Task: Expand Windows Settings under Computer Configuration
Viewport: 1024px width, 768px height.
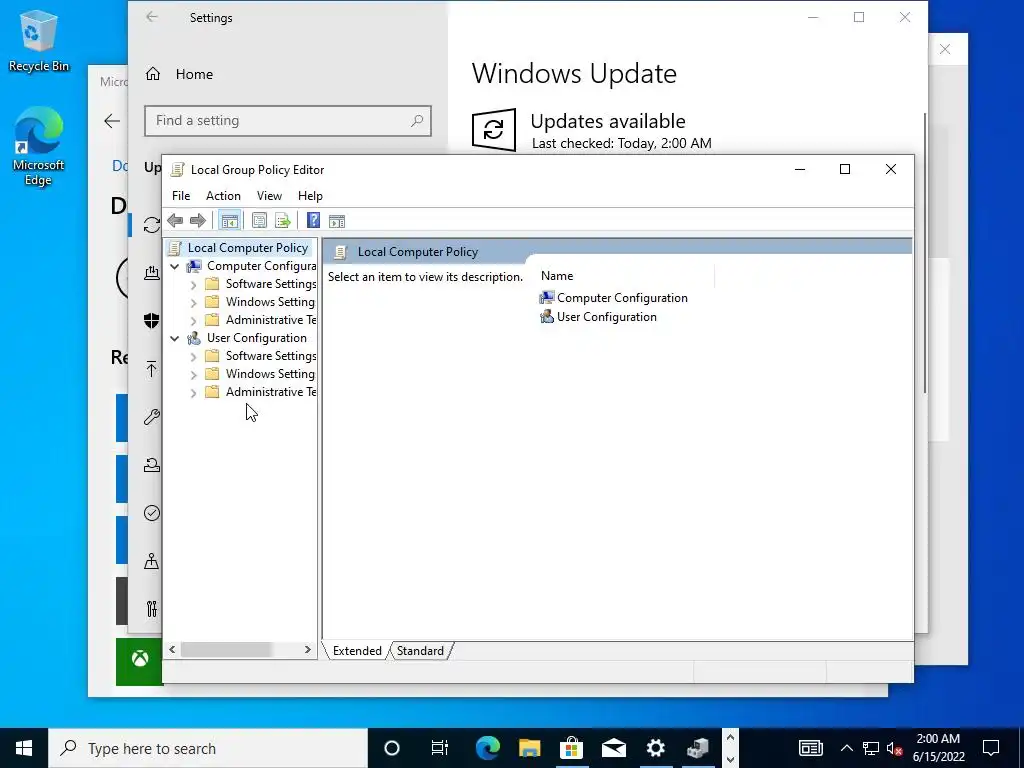Action: [x=193, y=302]
